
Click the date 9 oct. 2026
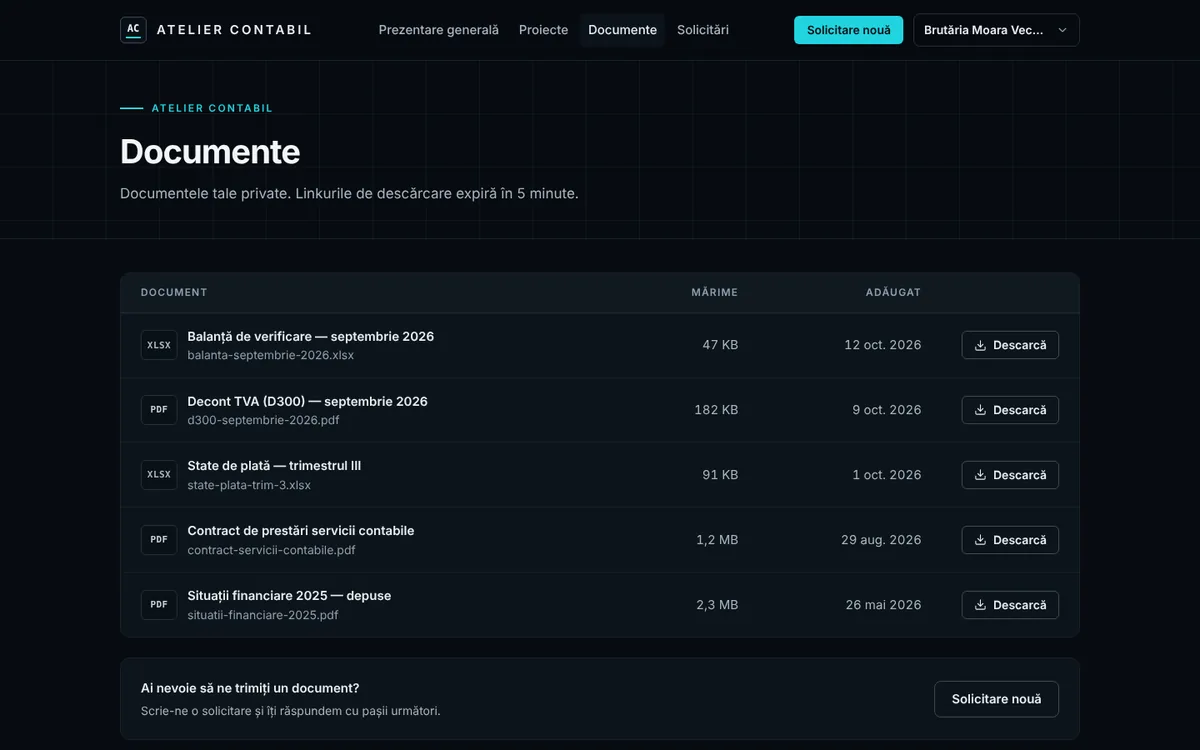click(887, 410)
